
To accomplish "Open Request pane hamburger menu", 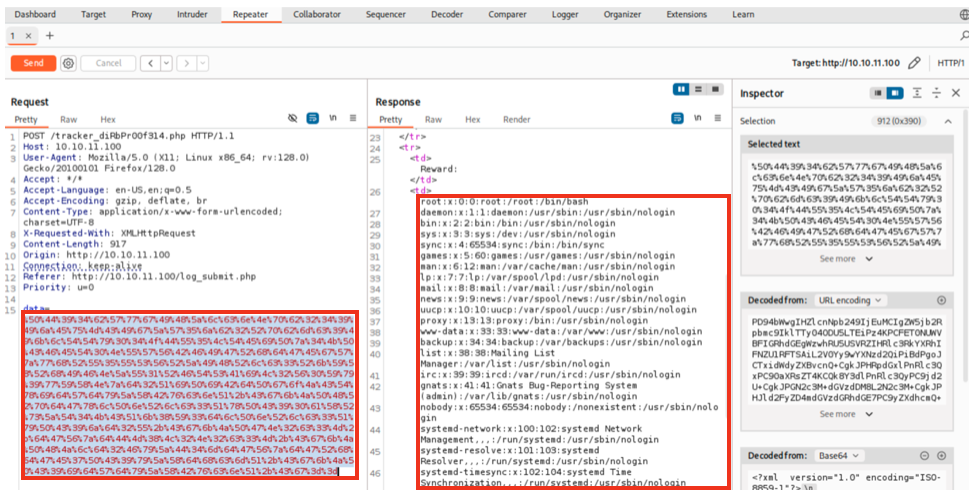I will tap(353, 118).
